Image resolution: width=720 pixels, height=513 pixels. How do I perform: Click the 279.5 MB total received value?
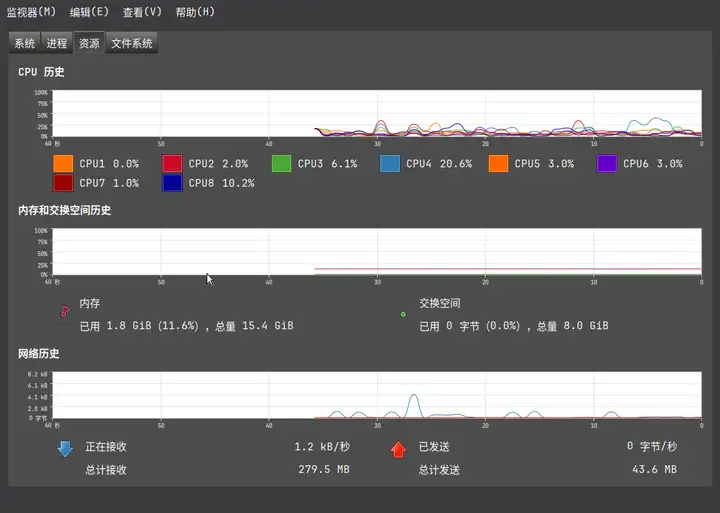point(324,469)
